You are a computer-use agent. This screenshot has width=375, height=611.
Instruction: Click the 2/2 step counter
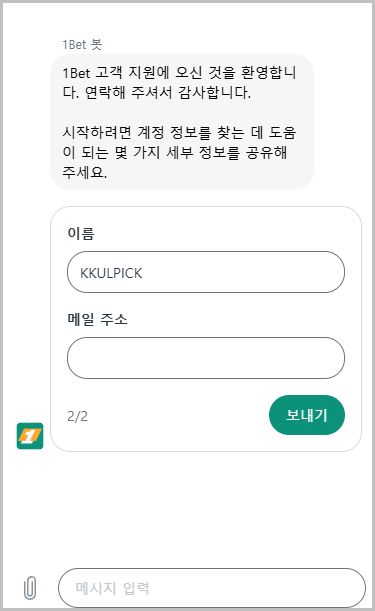click(77, 416)
